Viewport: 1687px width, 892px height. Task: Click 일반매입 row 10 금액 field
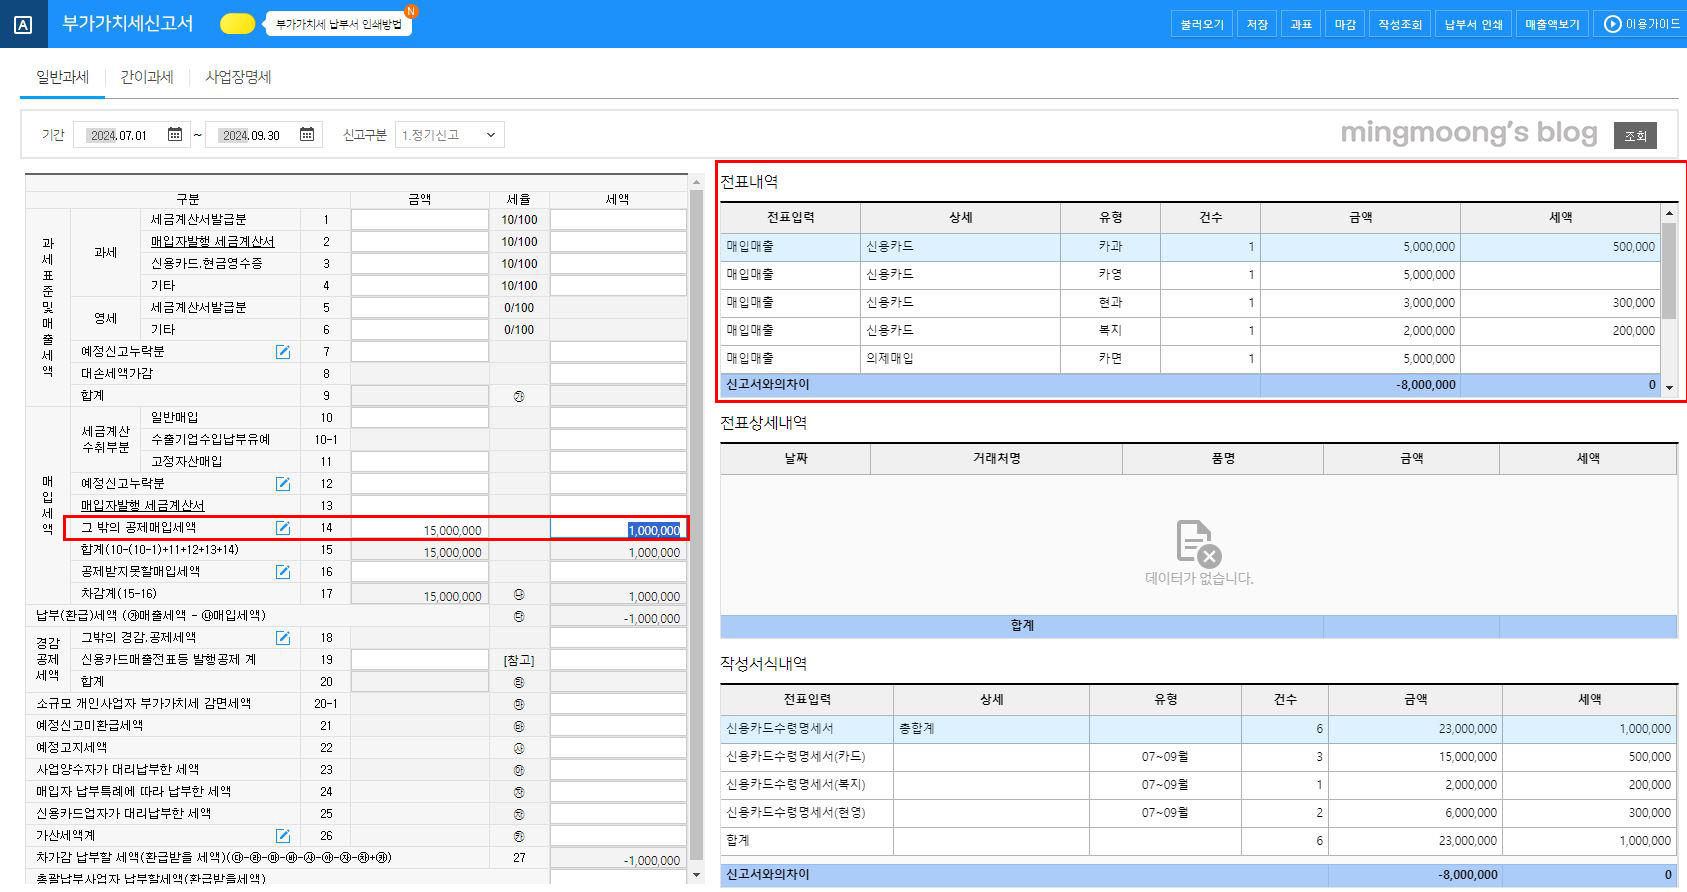point(419,418)
